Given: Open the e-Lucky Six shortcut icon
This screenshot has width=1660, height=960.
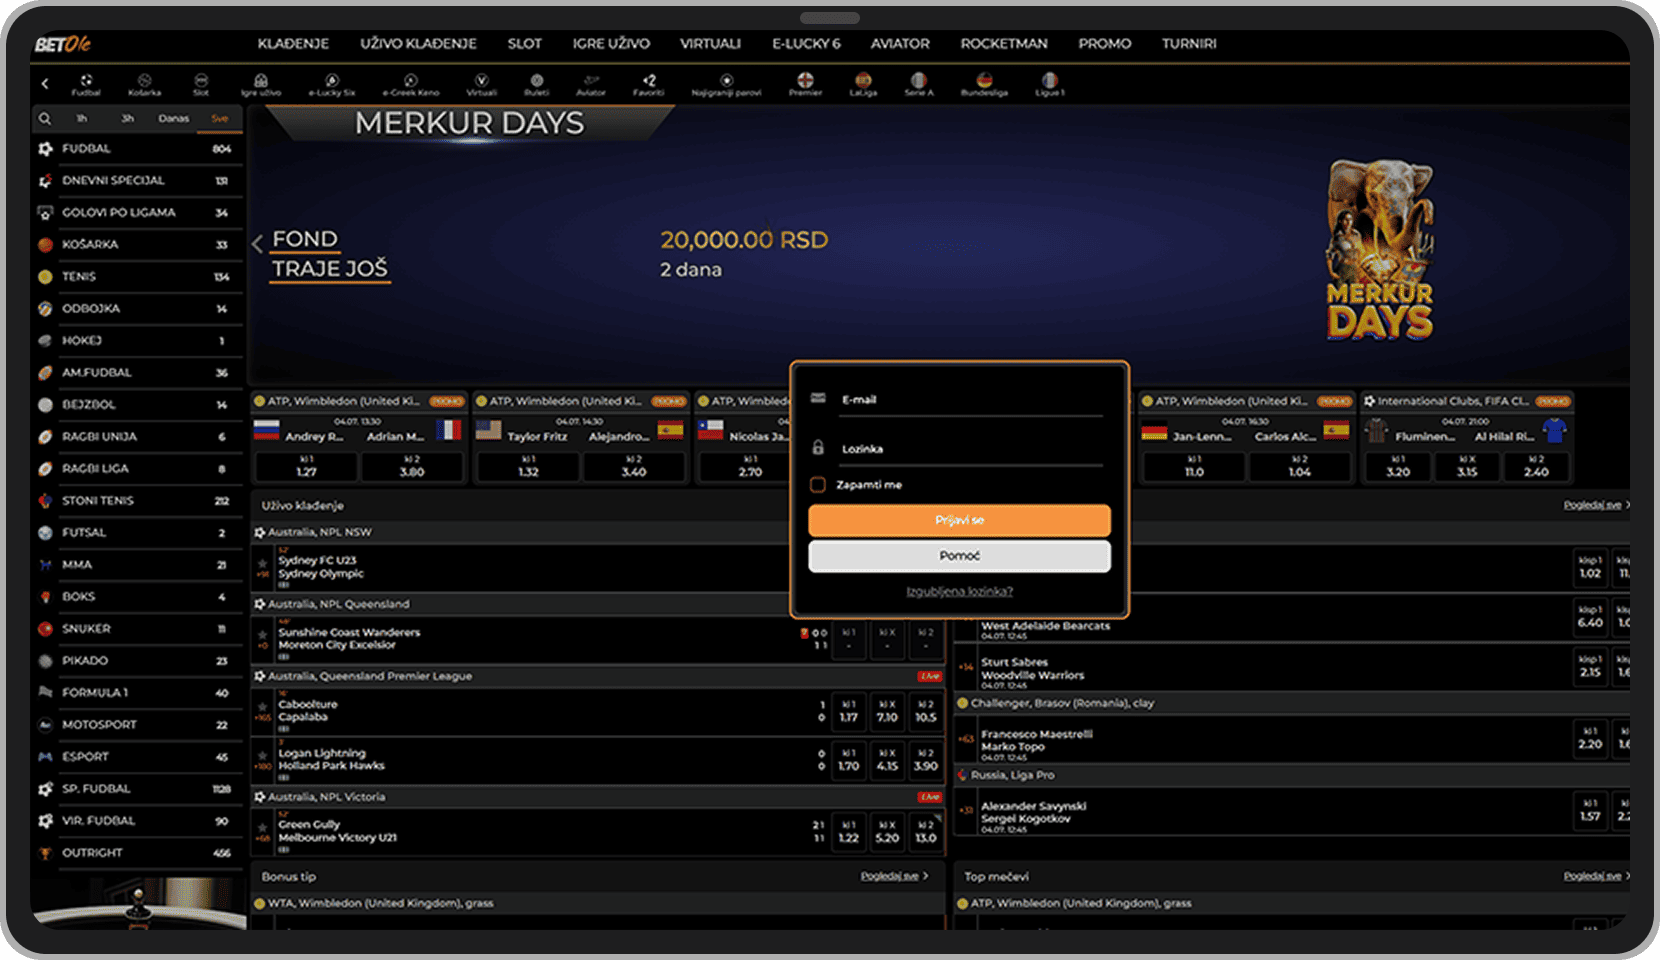Looking at the screenshot, I should pyautogui.click(x=332, y=84).
